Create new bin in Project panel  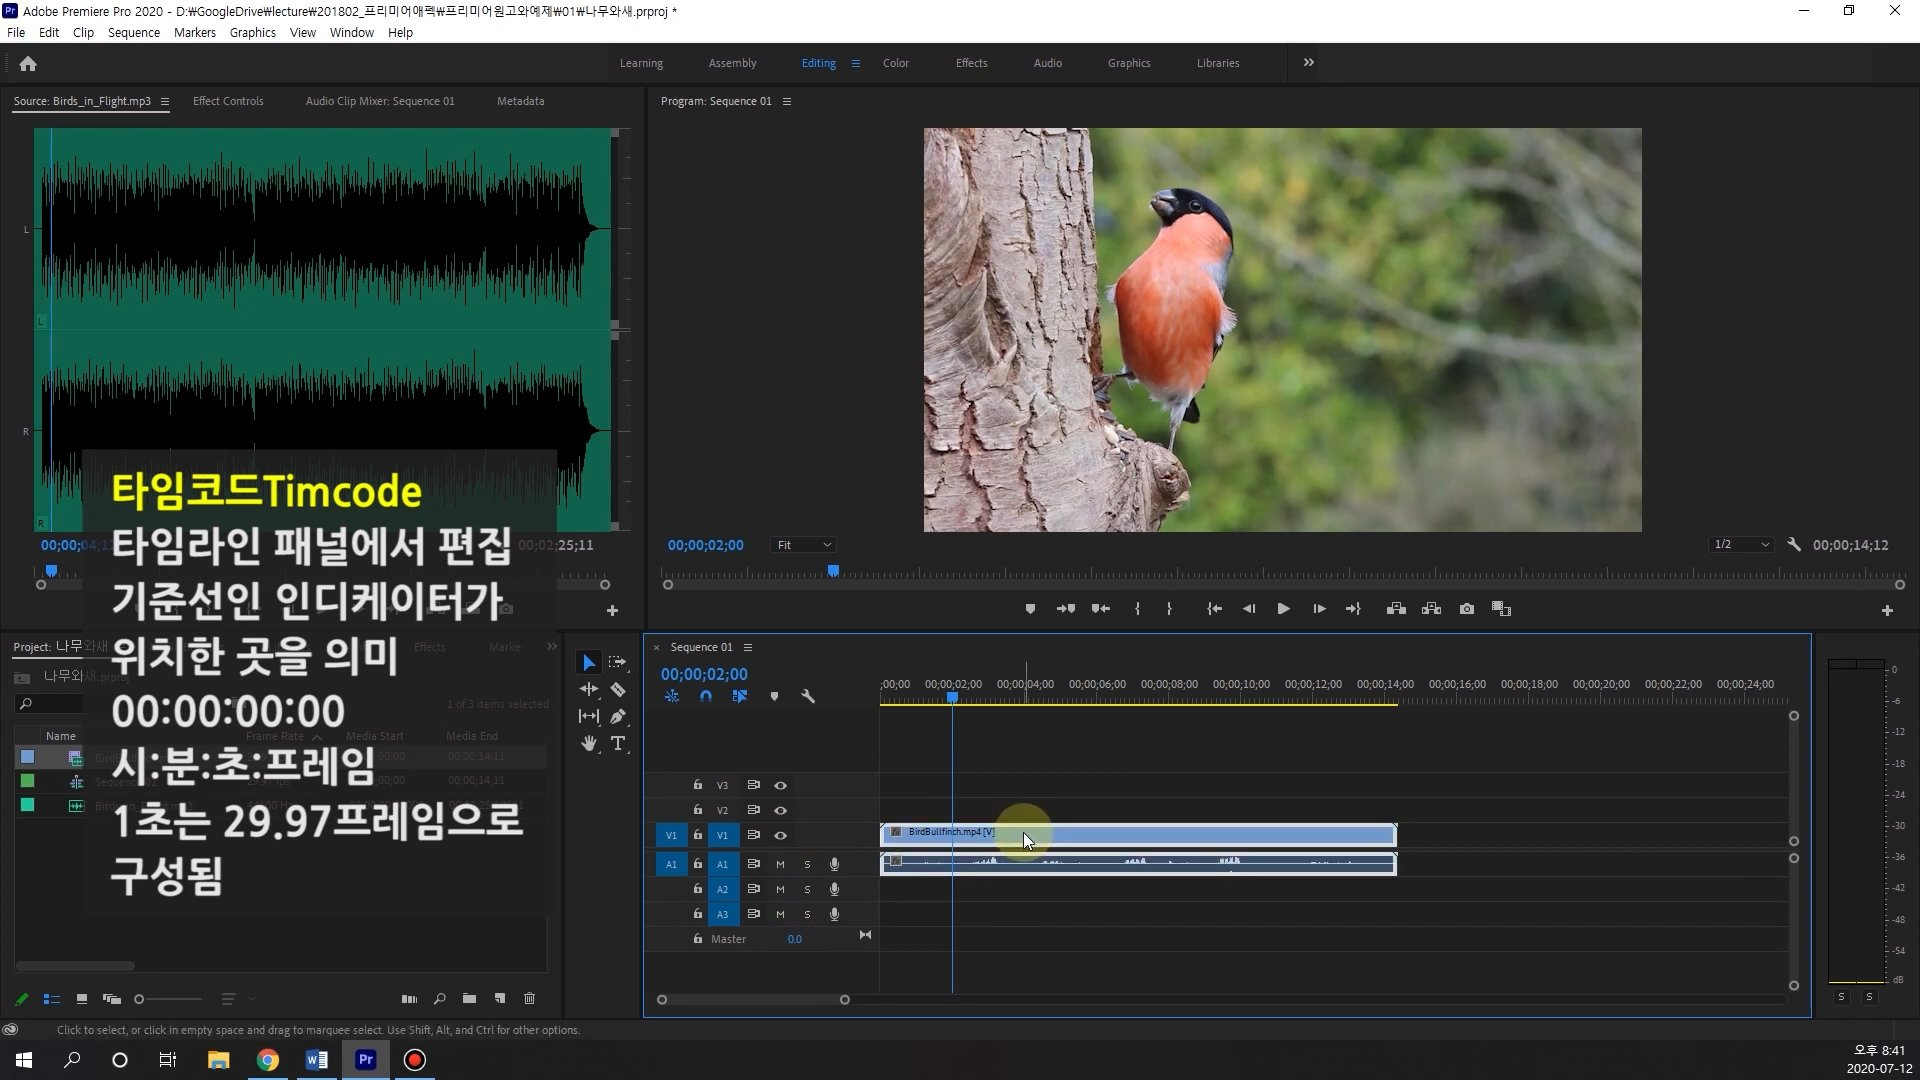(469, 998)
